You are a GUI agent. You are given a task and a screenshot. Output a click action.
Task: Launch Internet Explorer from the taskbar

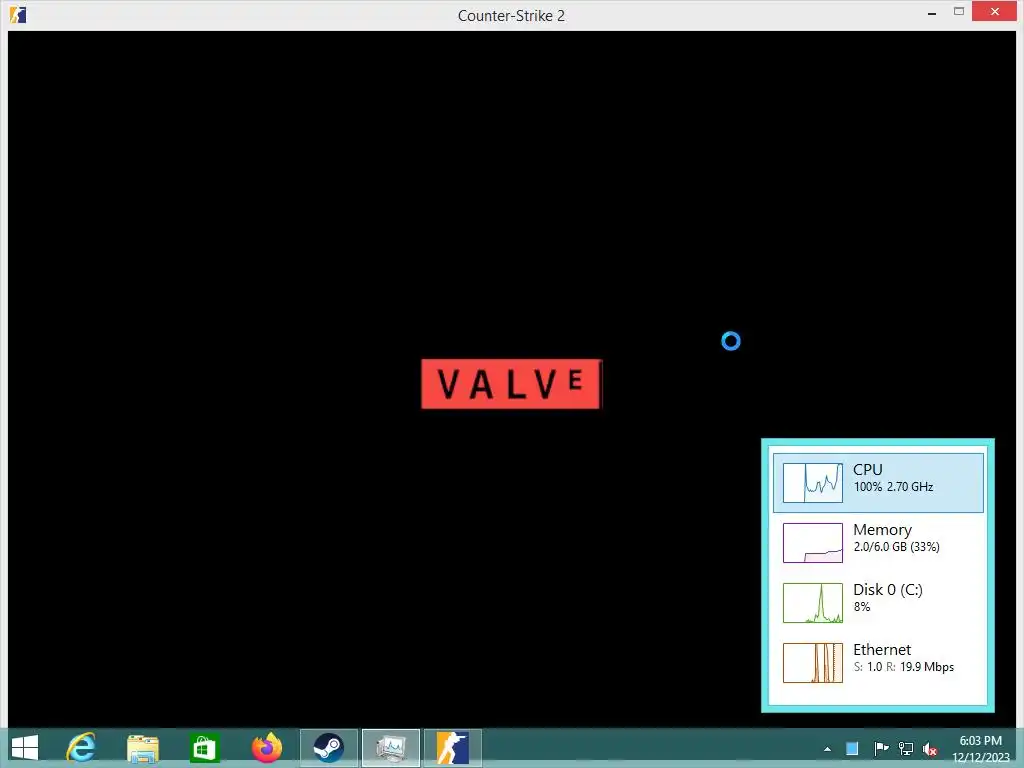81,748
